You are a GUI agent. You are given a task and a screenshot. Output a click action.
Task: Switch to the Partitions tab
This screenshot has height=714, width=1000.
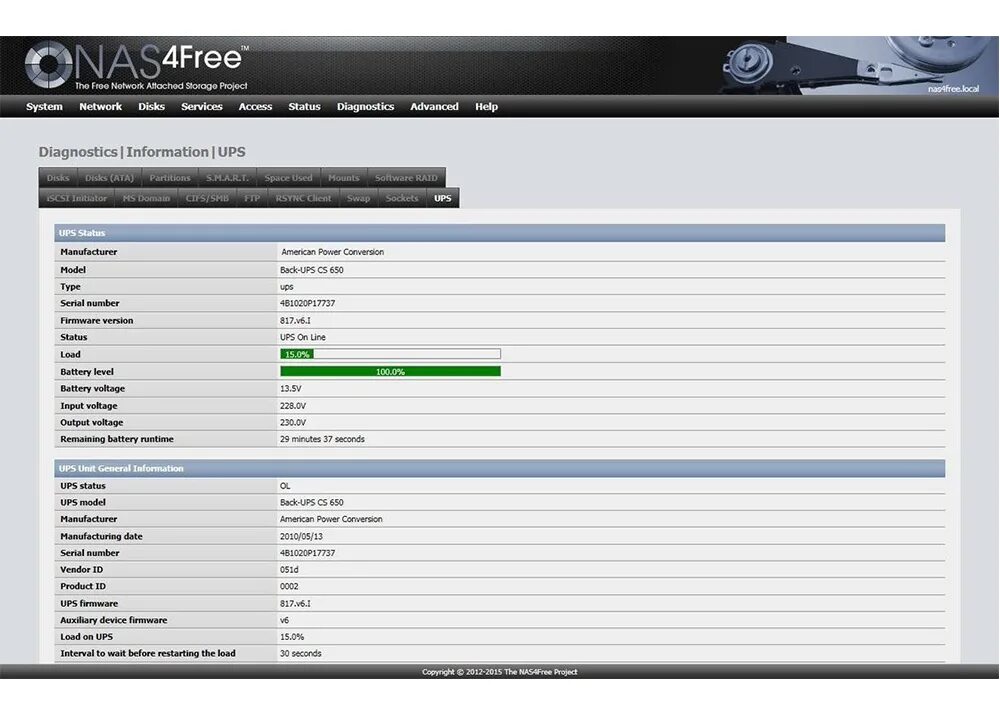pos(170,178)
